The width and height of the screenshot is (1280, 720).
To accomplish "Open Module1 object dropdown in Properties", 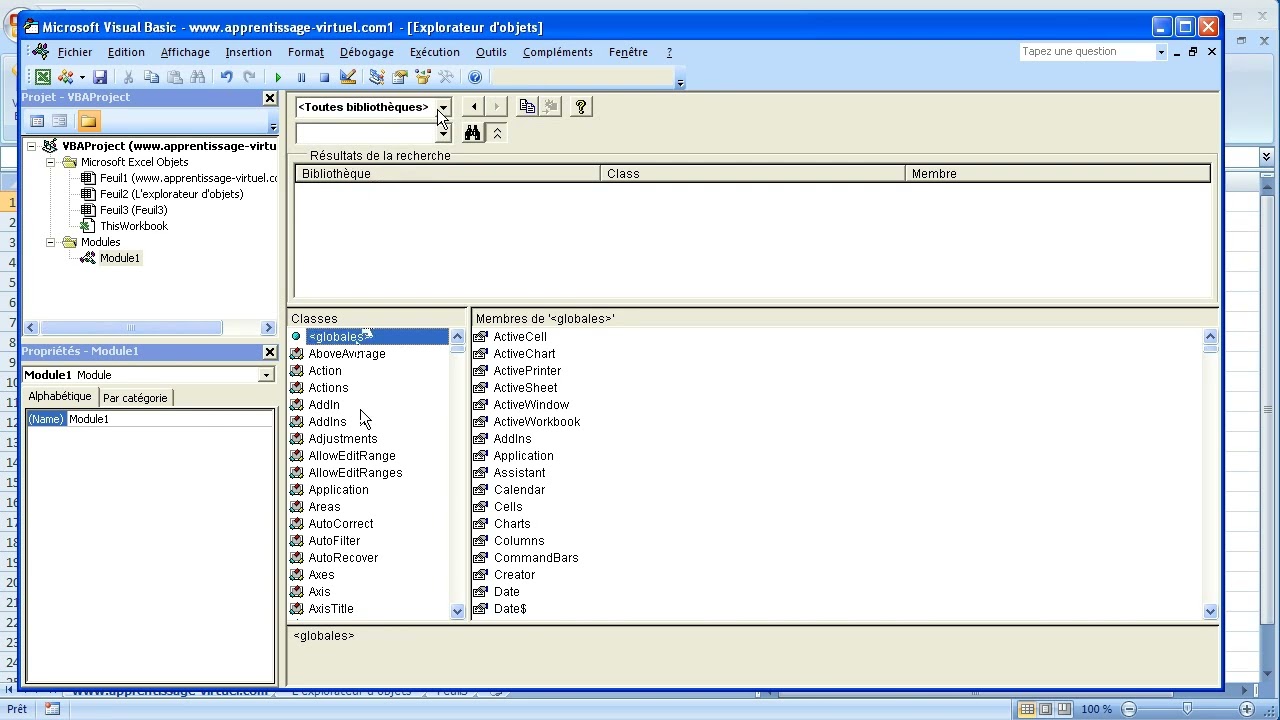I will pyautogui.click(x=266, y=375).
